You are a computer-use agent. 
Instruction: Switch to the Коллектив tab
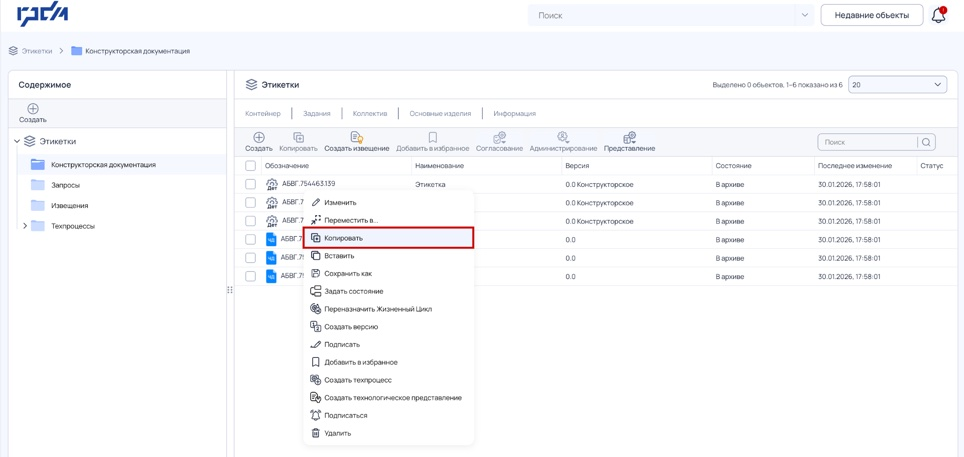pyautogui.click(x=370, y=114)
